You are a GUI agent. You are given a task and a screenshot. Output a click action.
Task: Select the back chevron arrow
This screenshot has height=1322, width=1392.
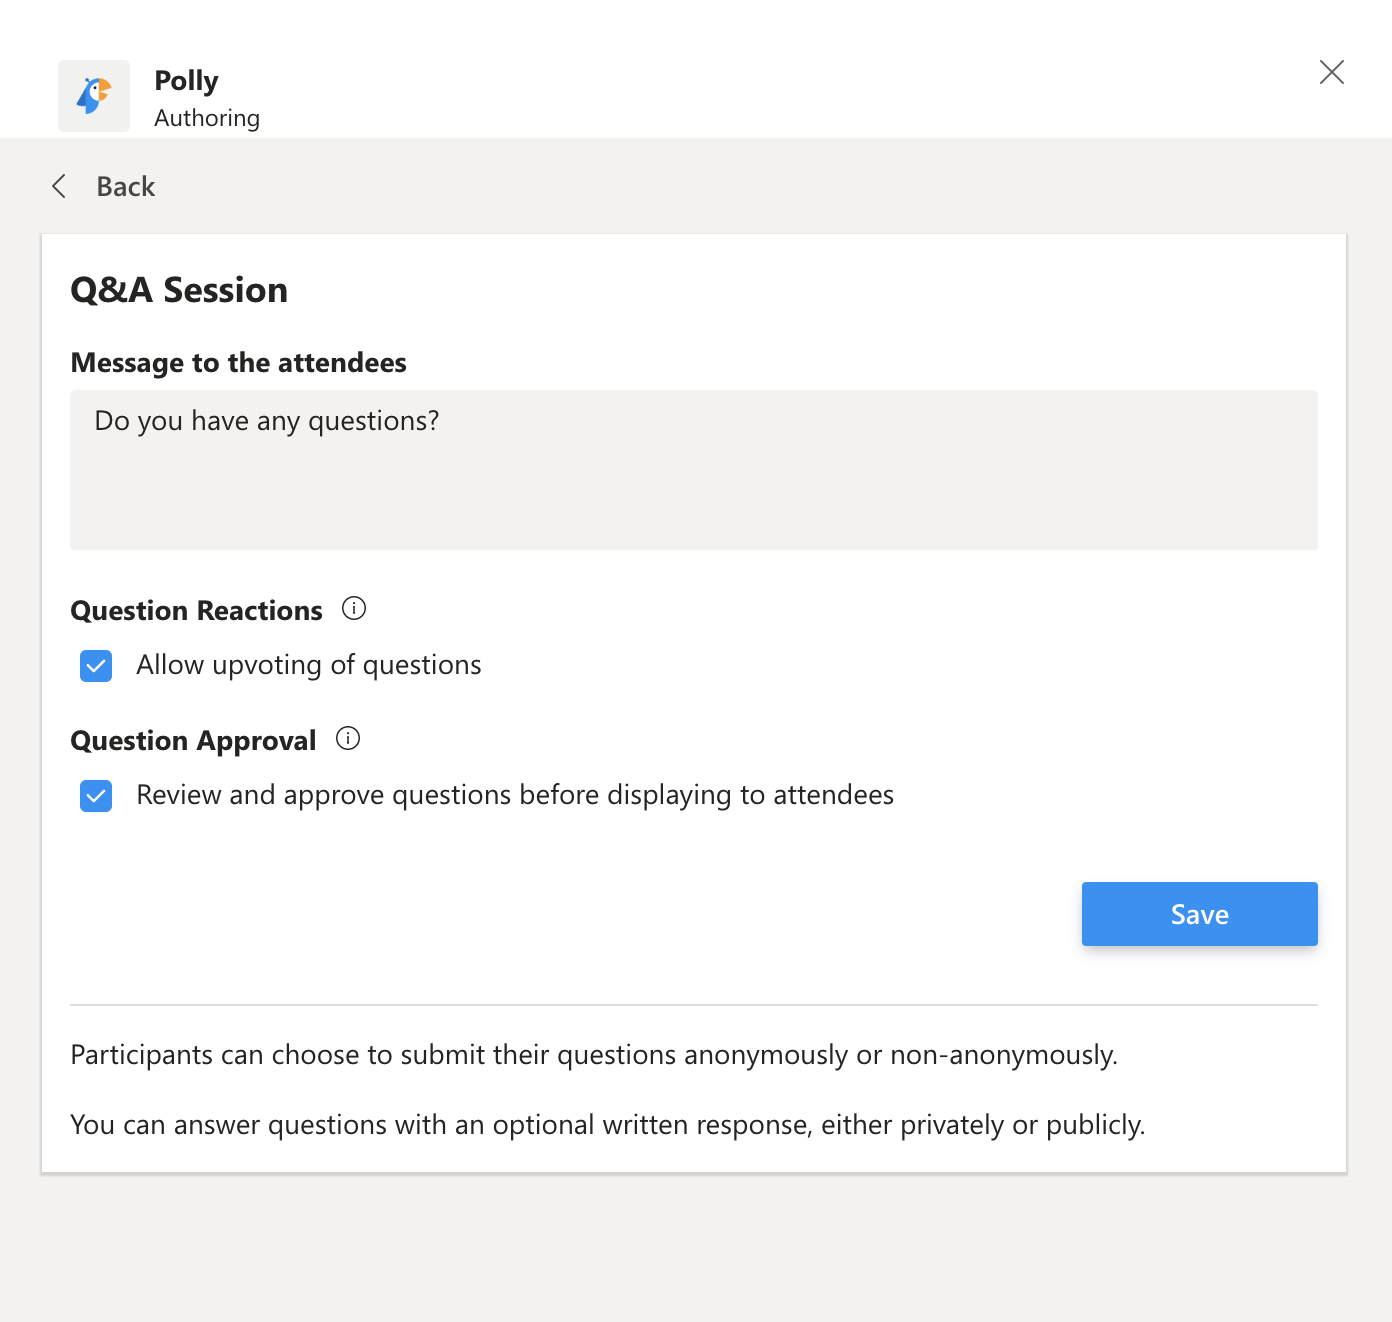point(58,186)
